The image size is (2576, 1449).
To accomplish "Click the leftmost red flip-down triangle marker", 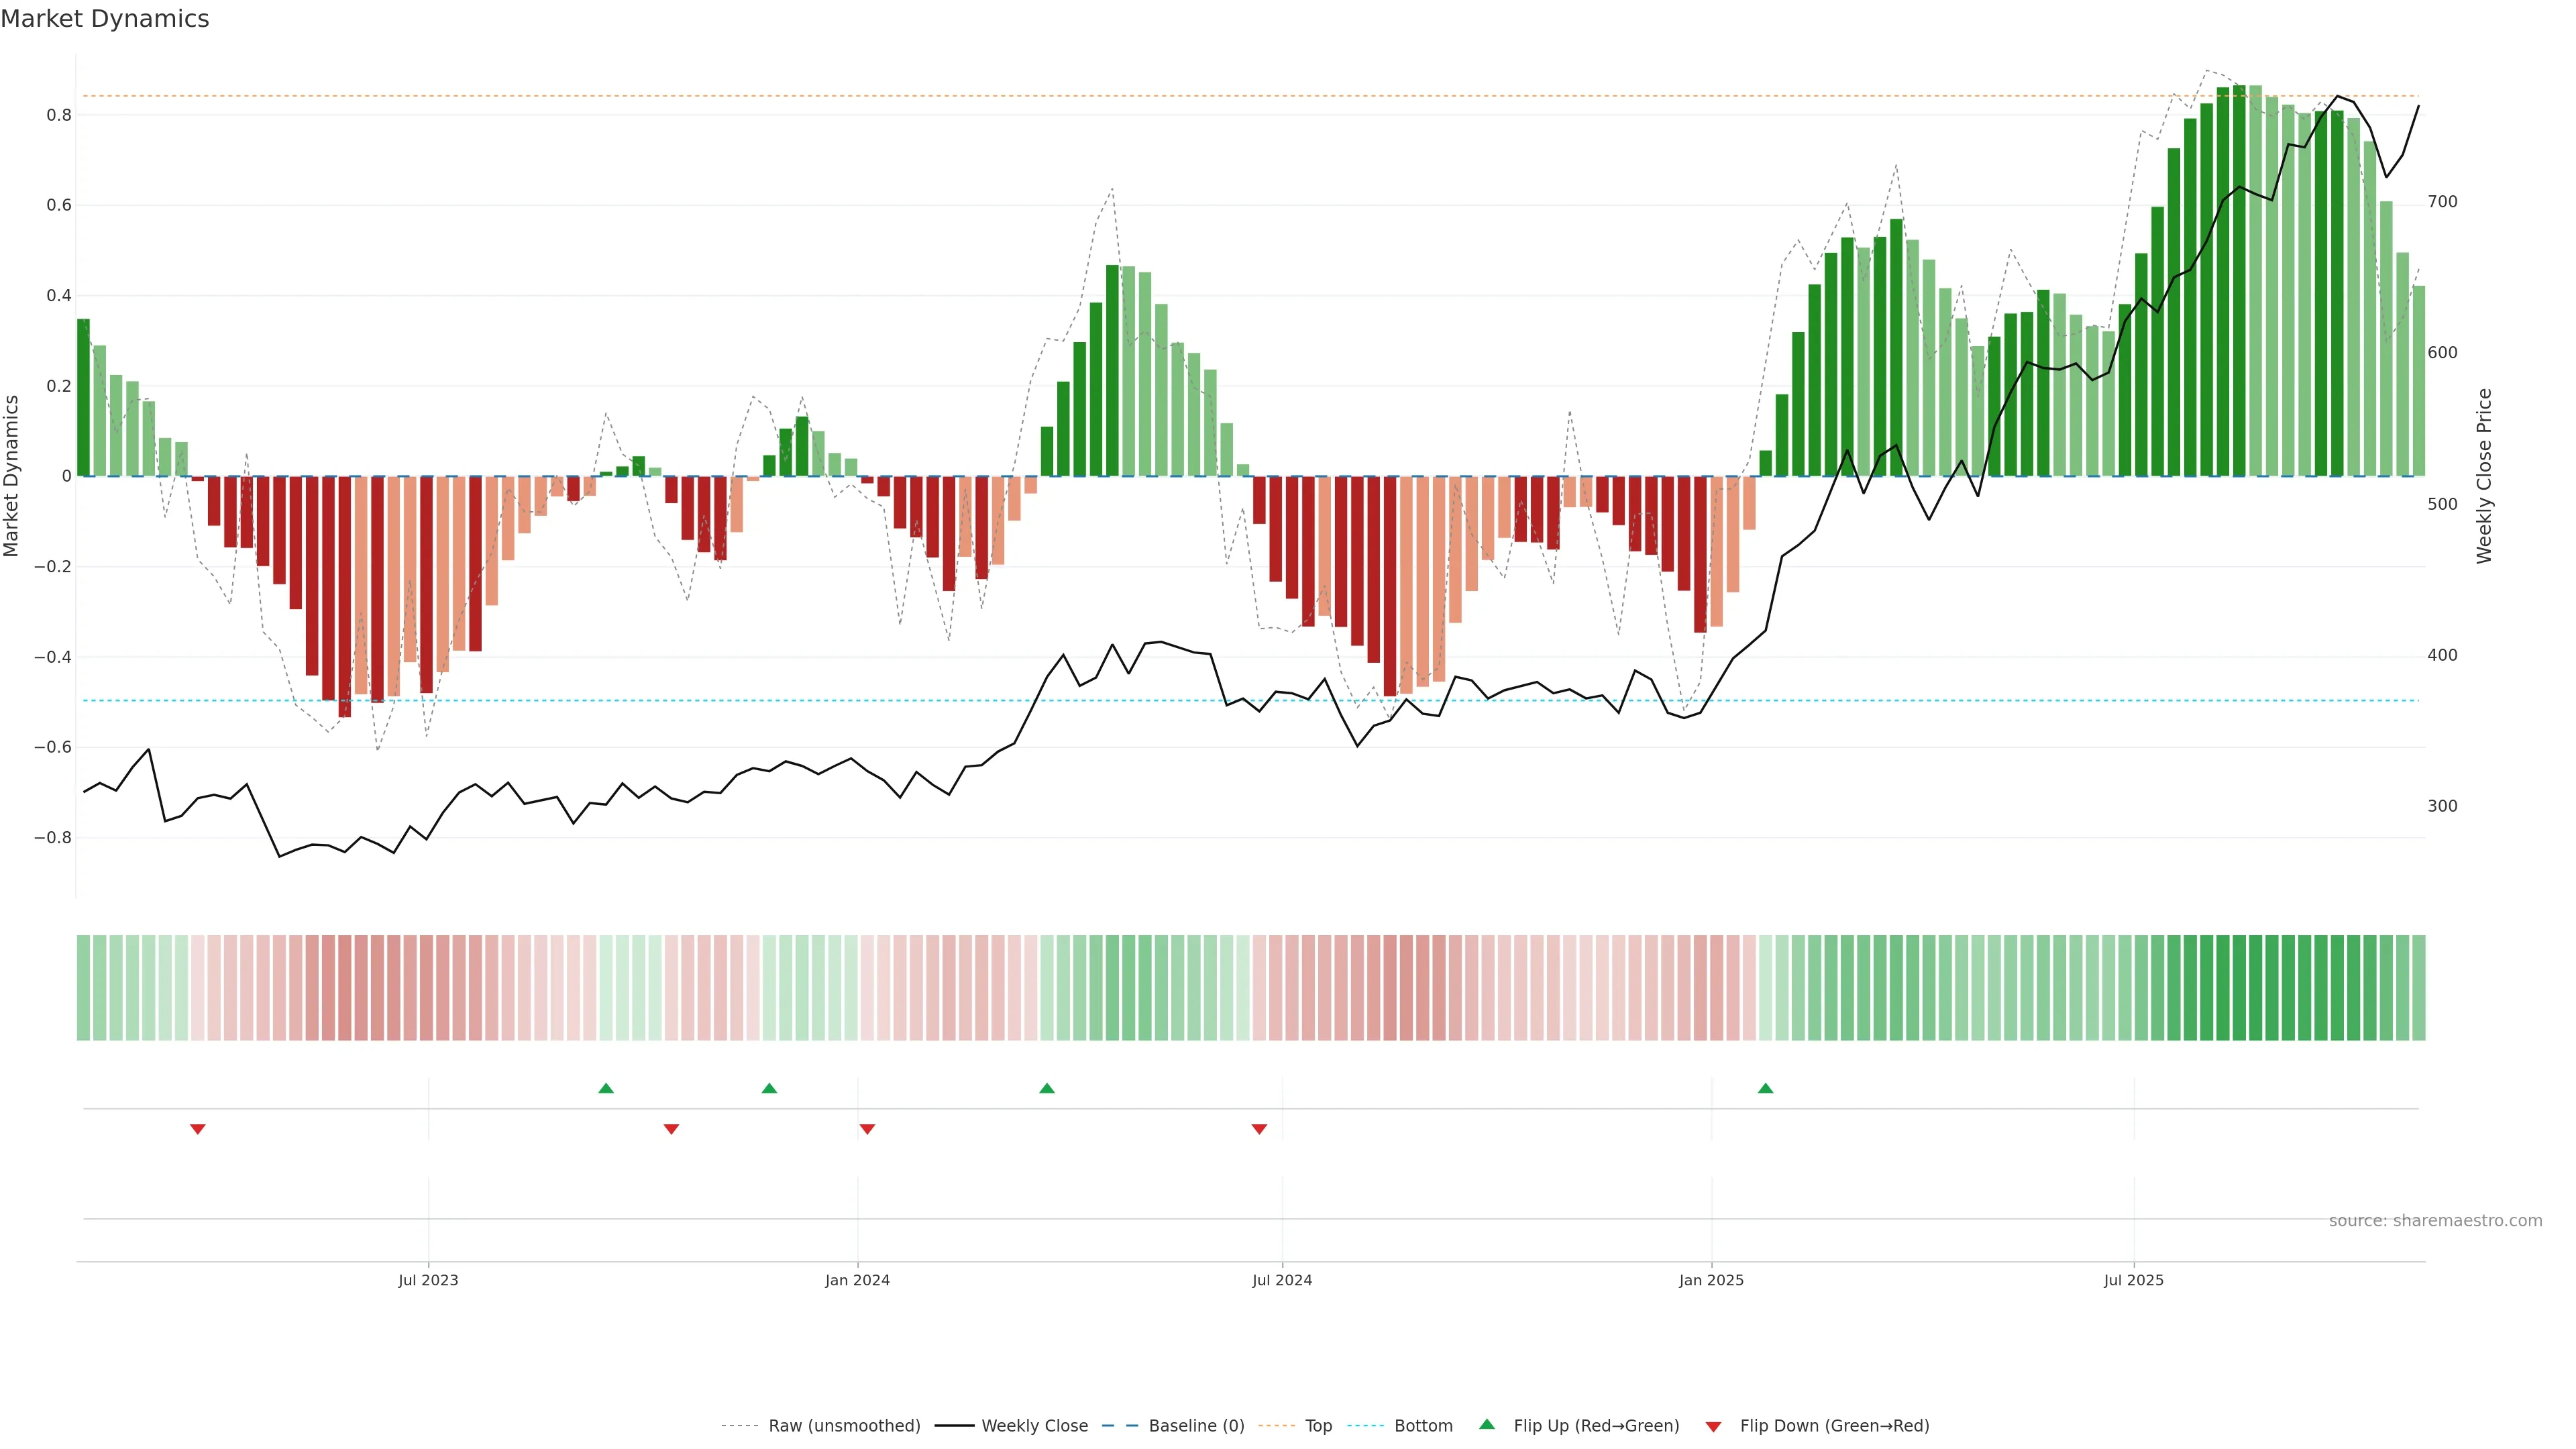I will click(198, 1129).
